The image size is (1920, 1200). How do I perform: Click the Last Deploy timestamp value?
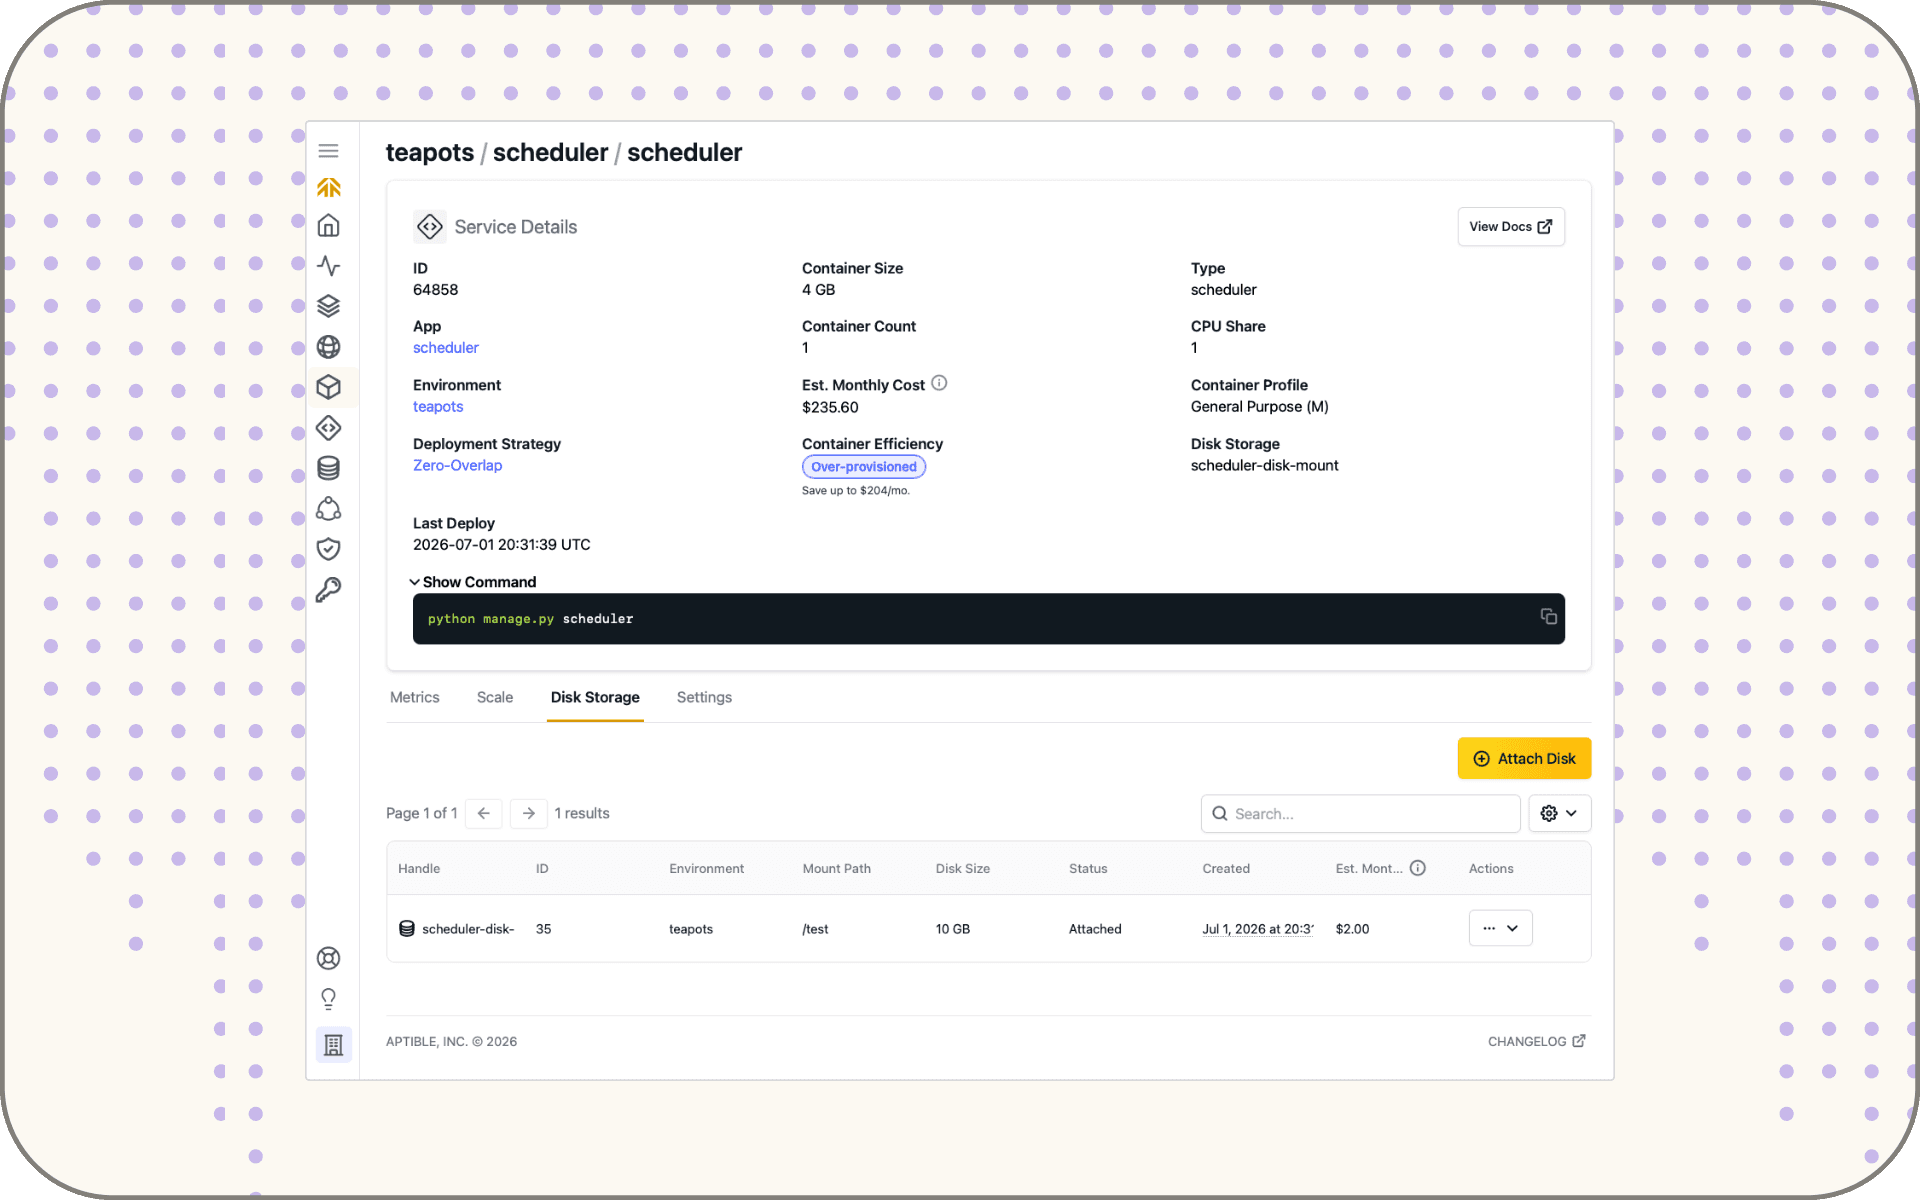[x=501, y=545]
